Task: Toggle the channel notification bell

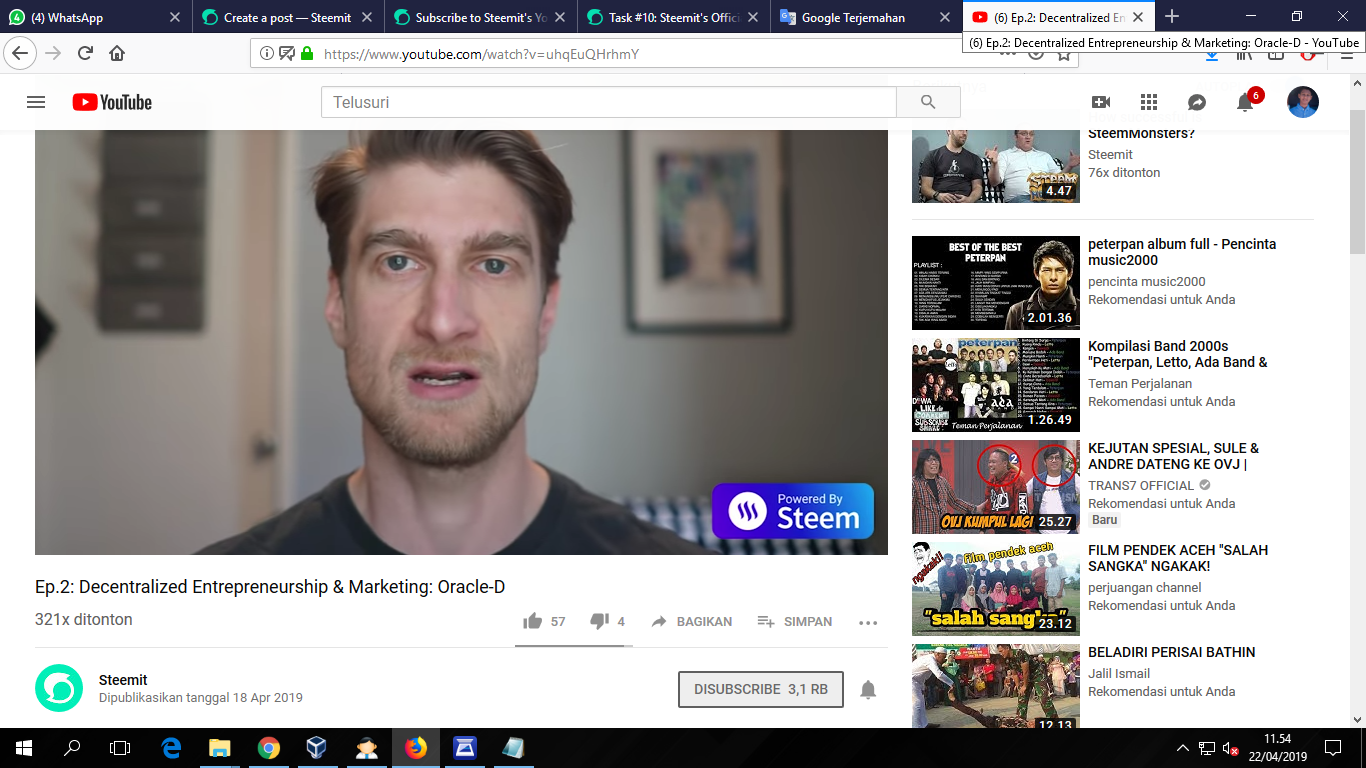Action: [x=868, y=689]
